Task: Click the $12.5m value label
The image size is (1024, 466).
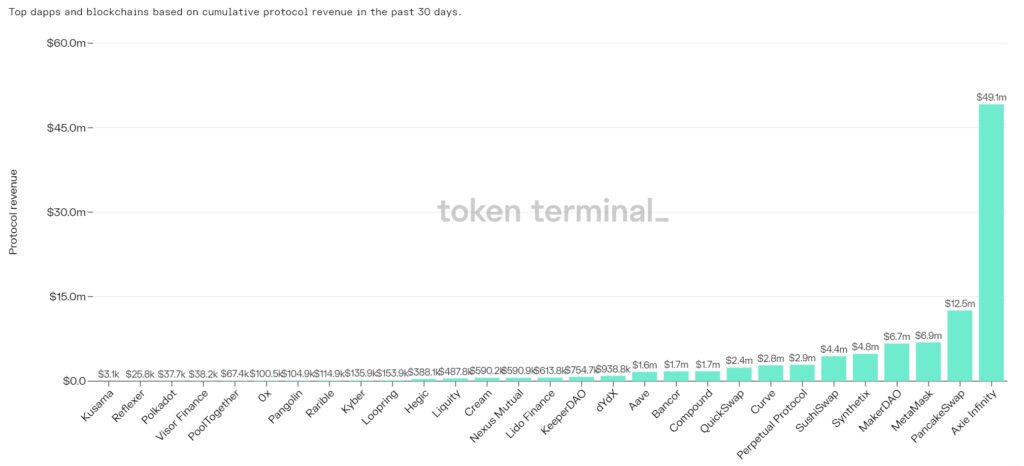Action: [x=960, y=302]
